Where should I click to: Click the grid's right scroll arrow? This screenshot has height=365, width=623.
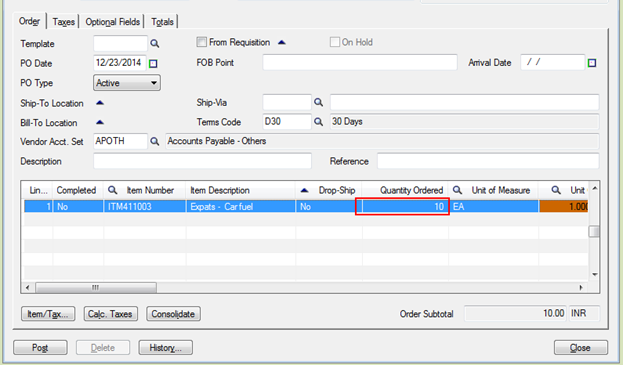point(581,288)
